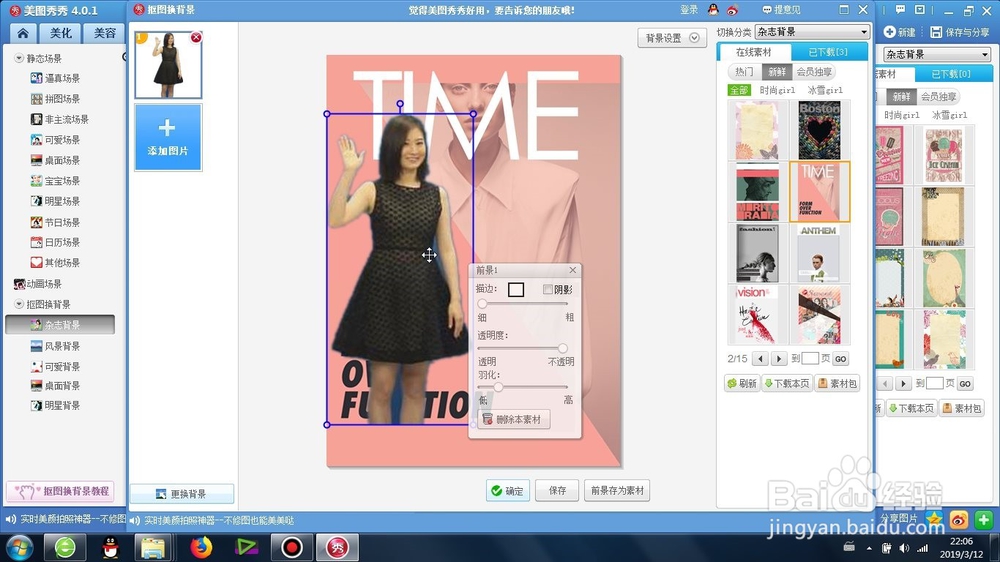The width and height of the screenshot is (1000, 562).
Task: Switch to the 美化 tab
Action: click(x=61, y=33)
